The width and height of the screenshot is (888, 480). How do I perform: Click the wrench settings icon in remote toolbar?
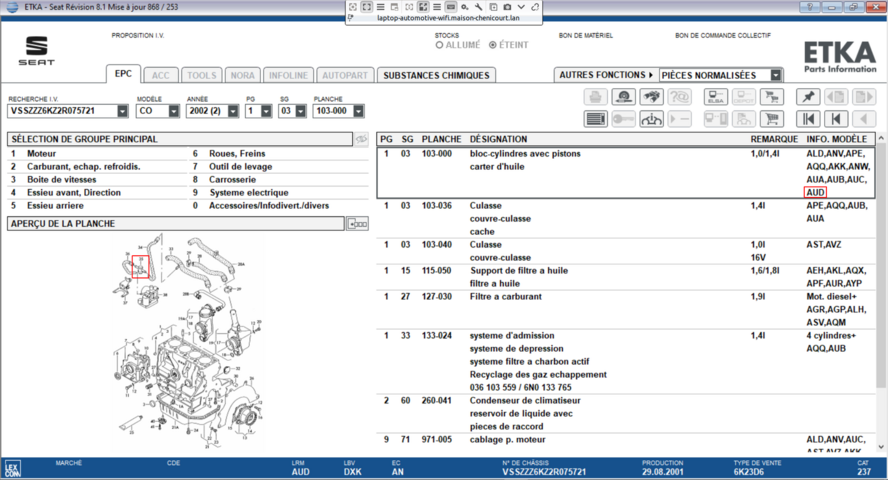tap(479, 7)
